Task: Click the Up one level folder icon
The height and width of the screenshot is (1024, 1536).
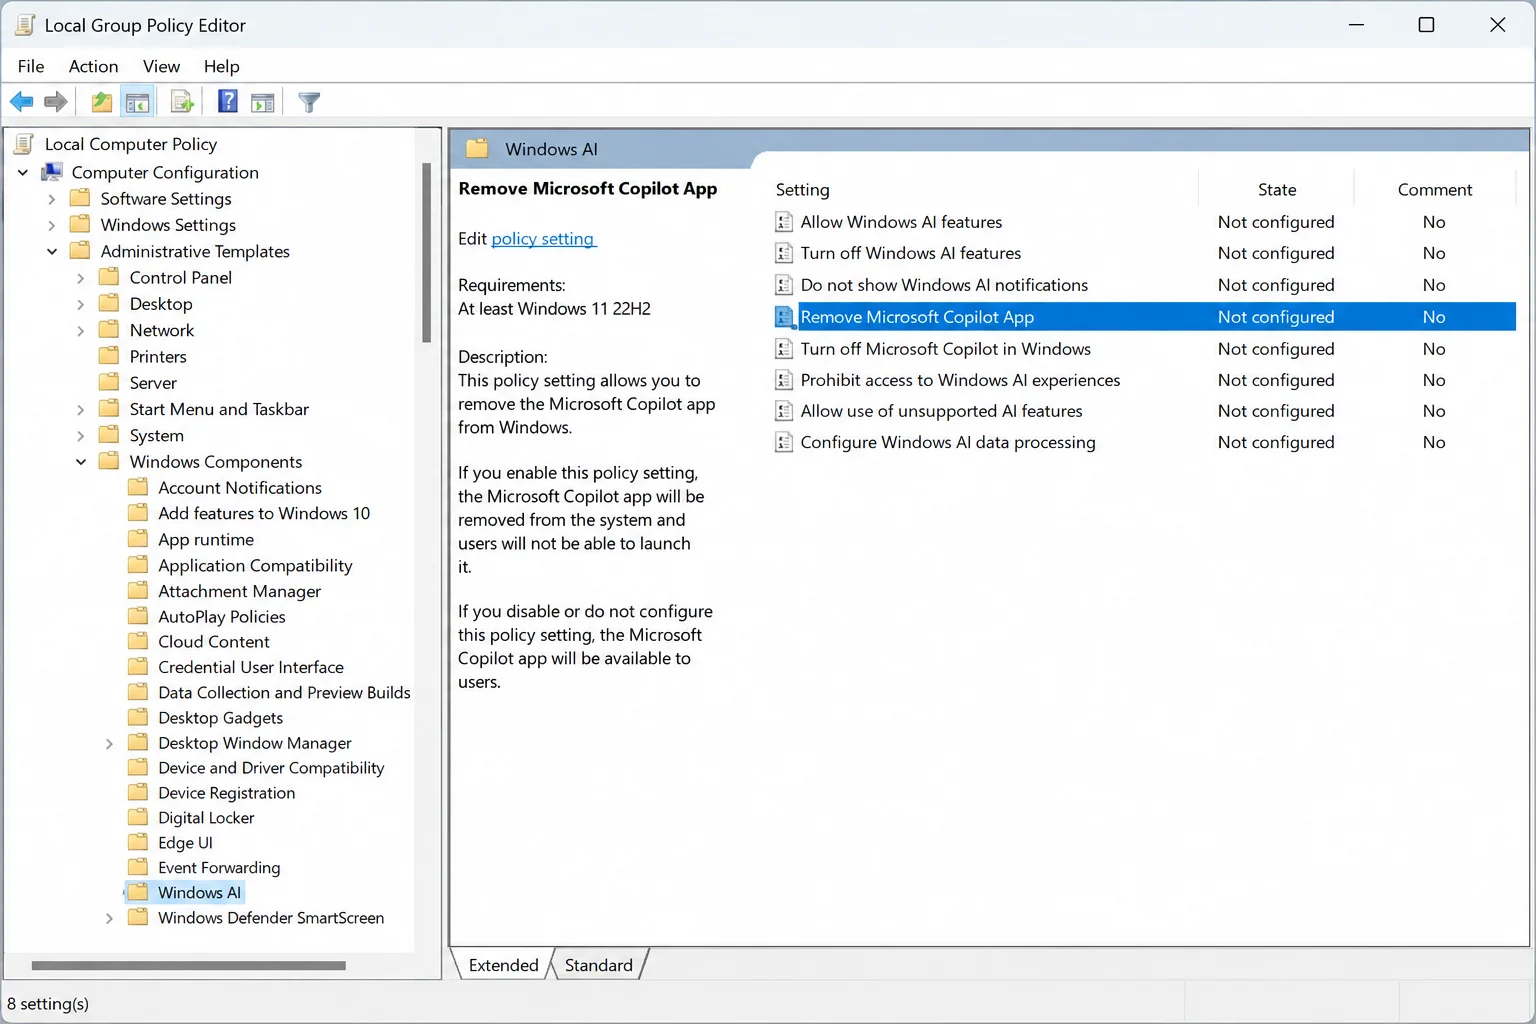Action: point(101,101)
